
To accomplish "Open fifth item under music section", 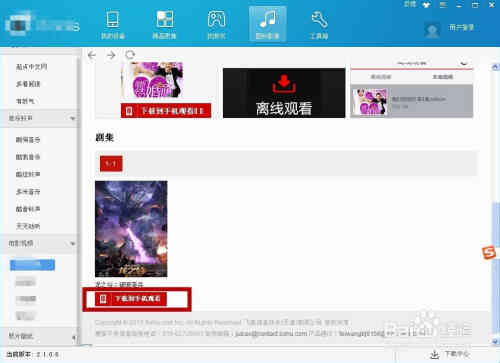I will [x=28, y=209].
